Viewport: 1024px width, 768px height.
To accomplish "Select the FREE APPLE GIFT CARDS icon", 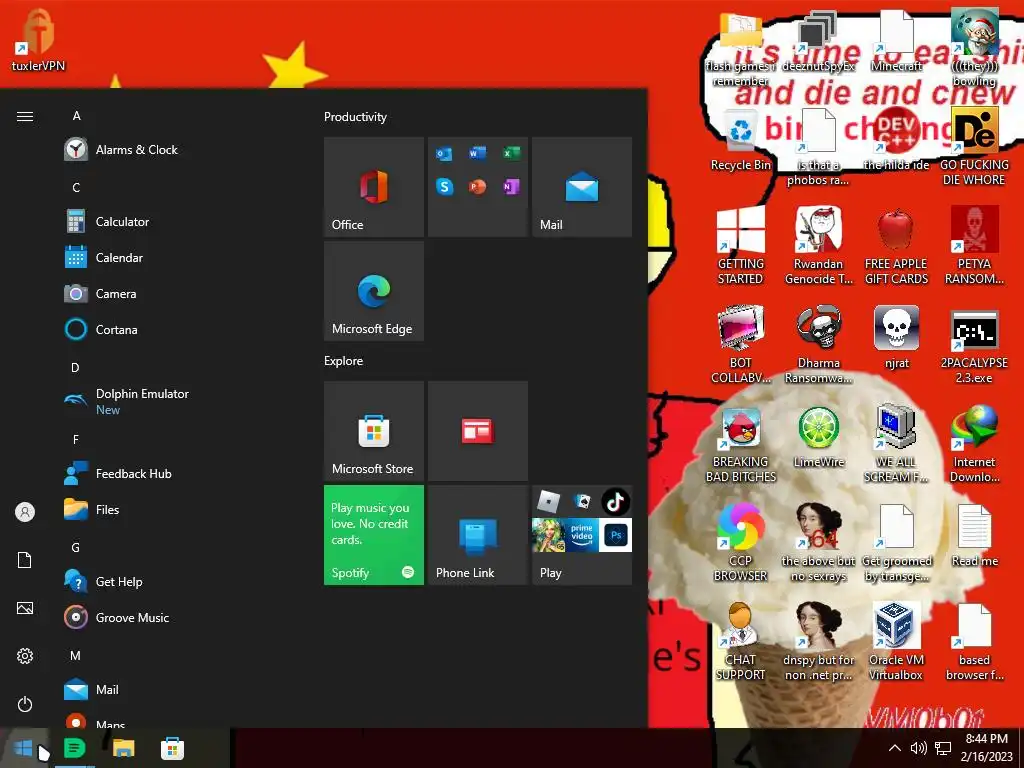I will pos(896,246).
